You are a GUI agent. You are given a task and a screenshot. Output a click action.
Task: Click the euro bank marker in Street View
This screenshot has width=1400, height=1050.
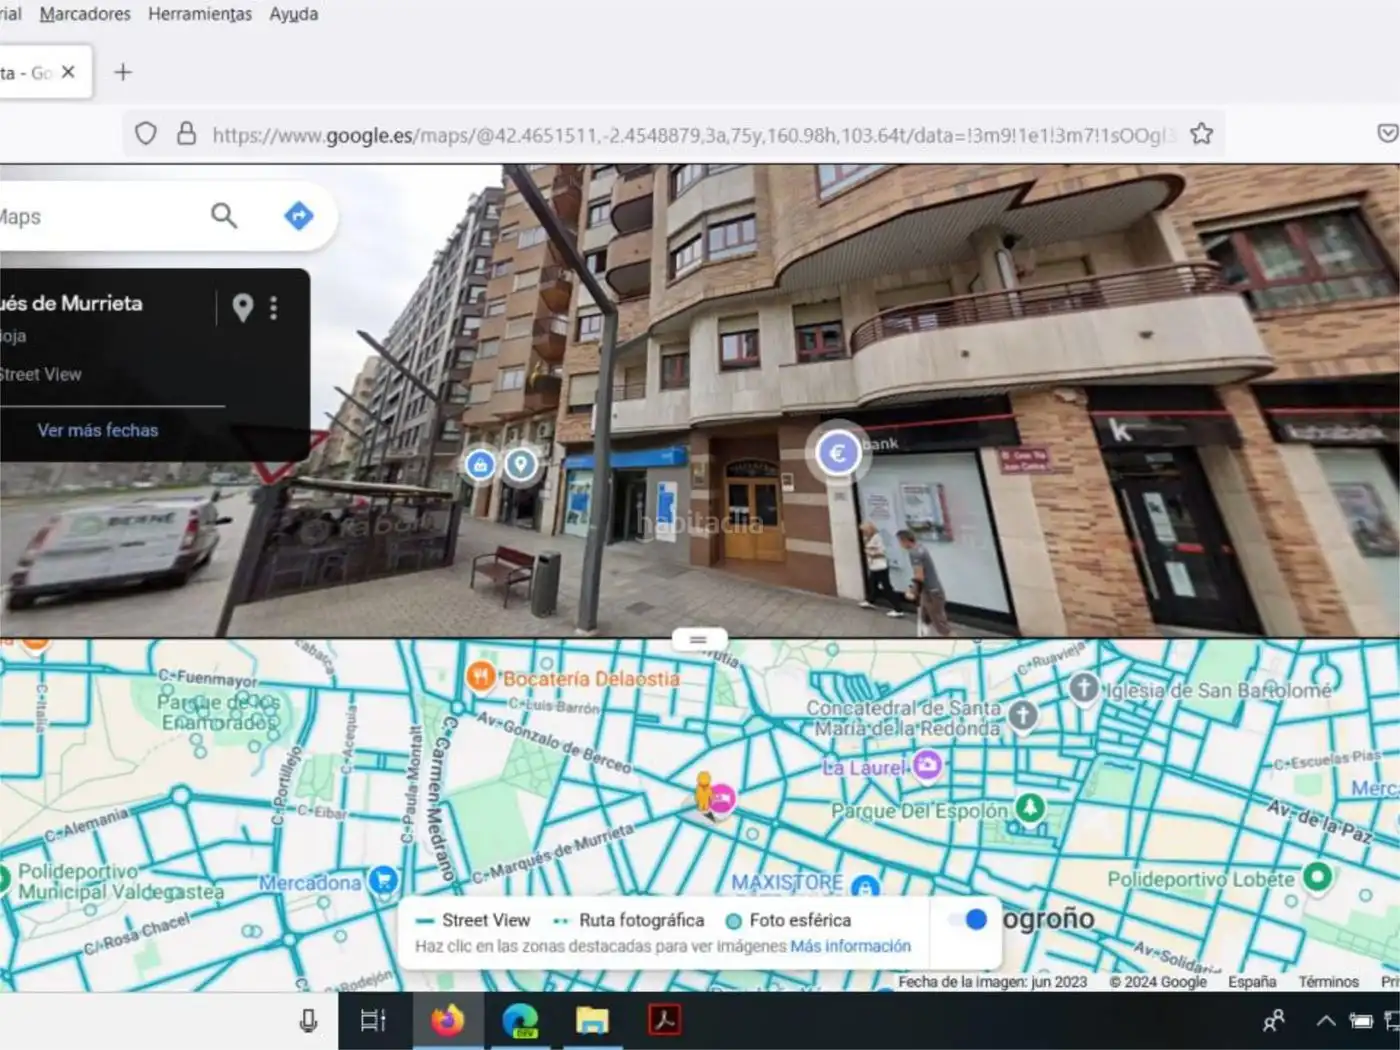pos(838,453)
